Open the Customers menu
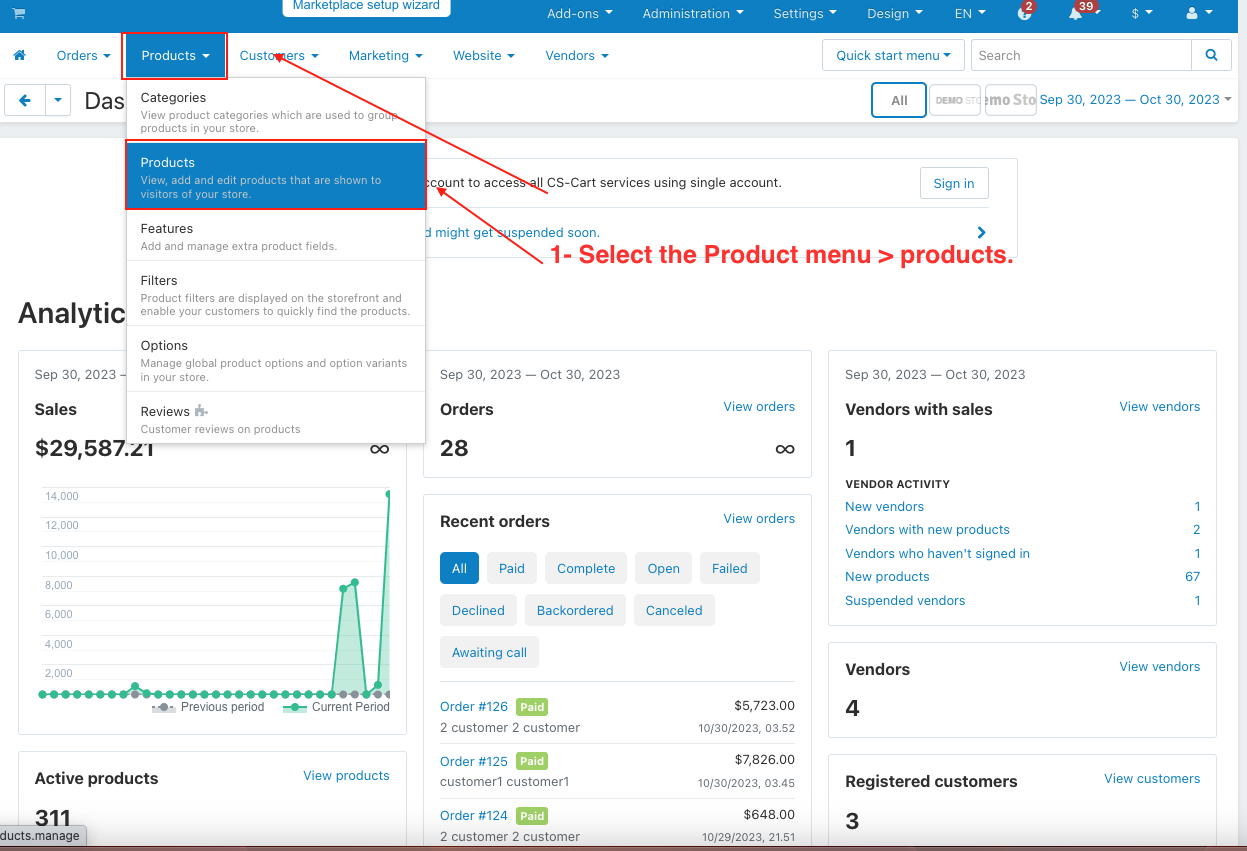1247x851 pixels. (279, 56)
